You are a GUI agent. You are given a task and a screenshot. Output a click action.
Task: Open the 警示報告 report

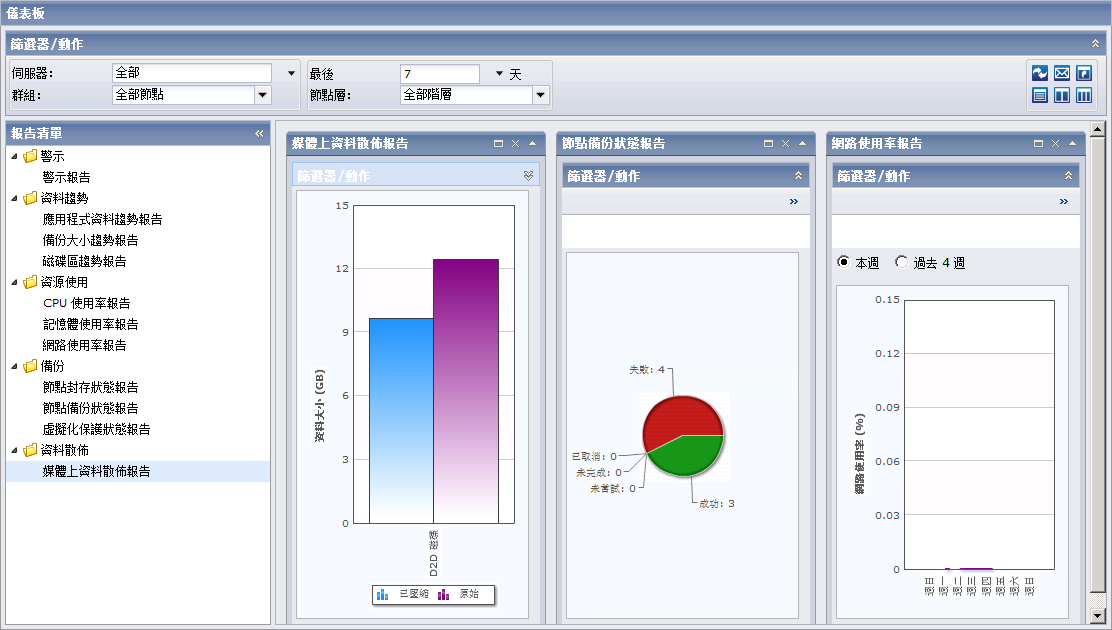67,177
